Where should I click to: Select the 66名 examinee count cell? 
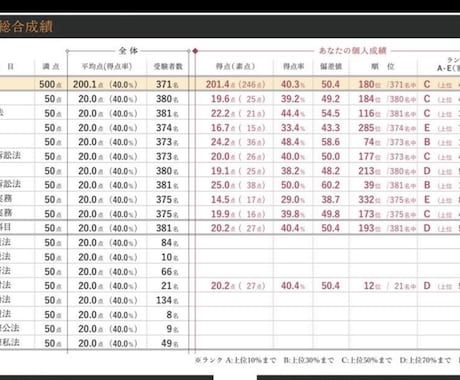click(170, 272)
